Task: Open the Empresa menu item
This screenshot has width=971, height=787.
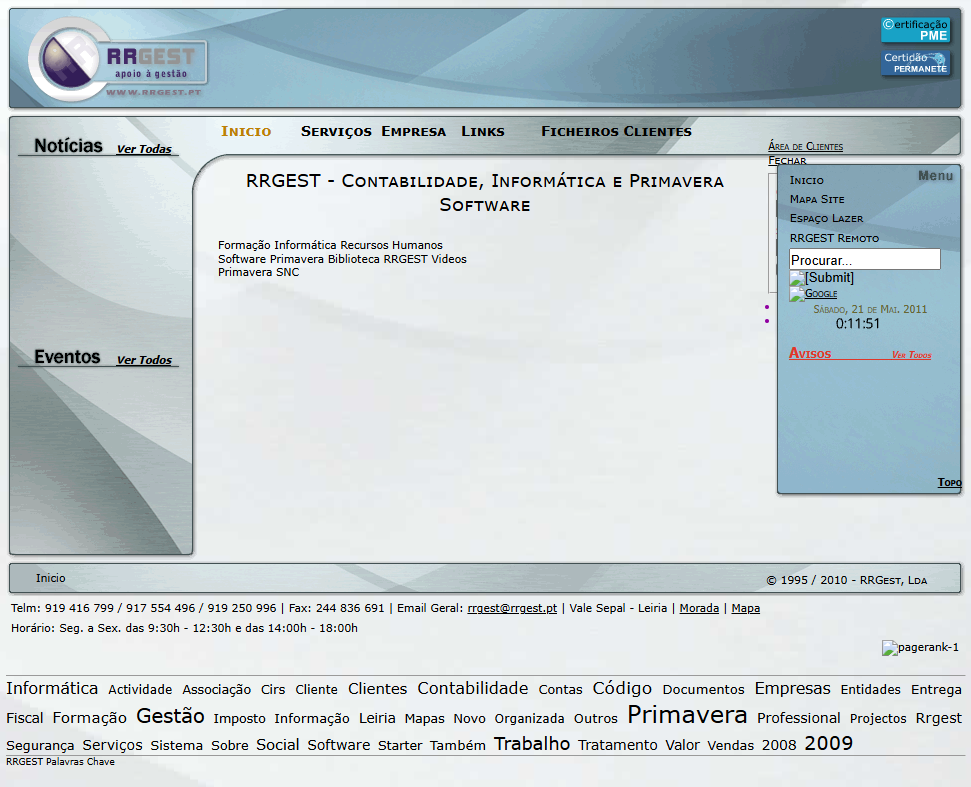Action: point(413,131)
